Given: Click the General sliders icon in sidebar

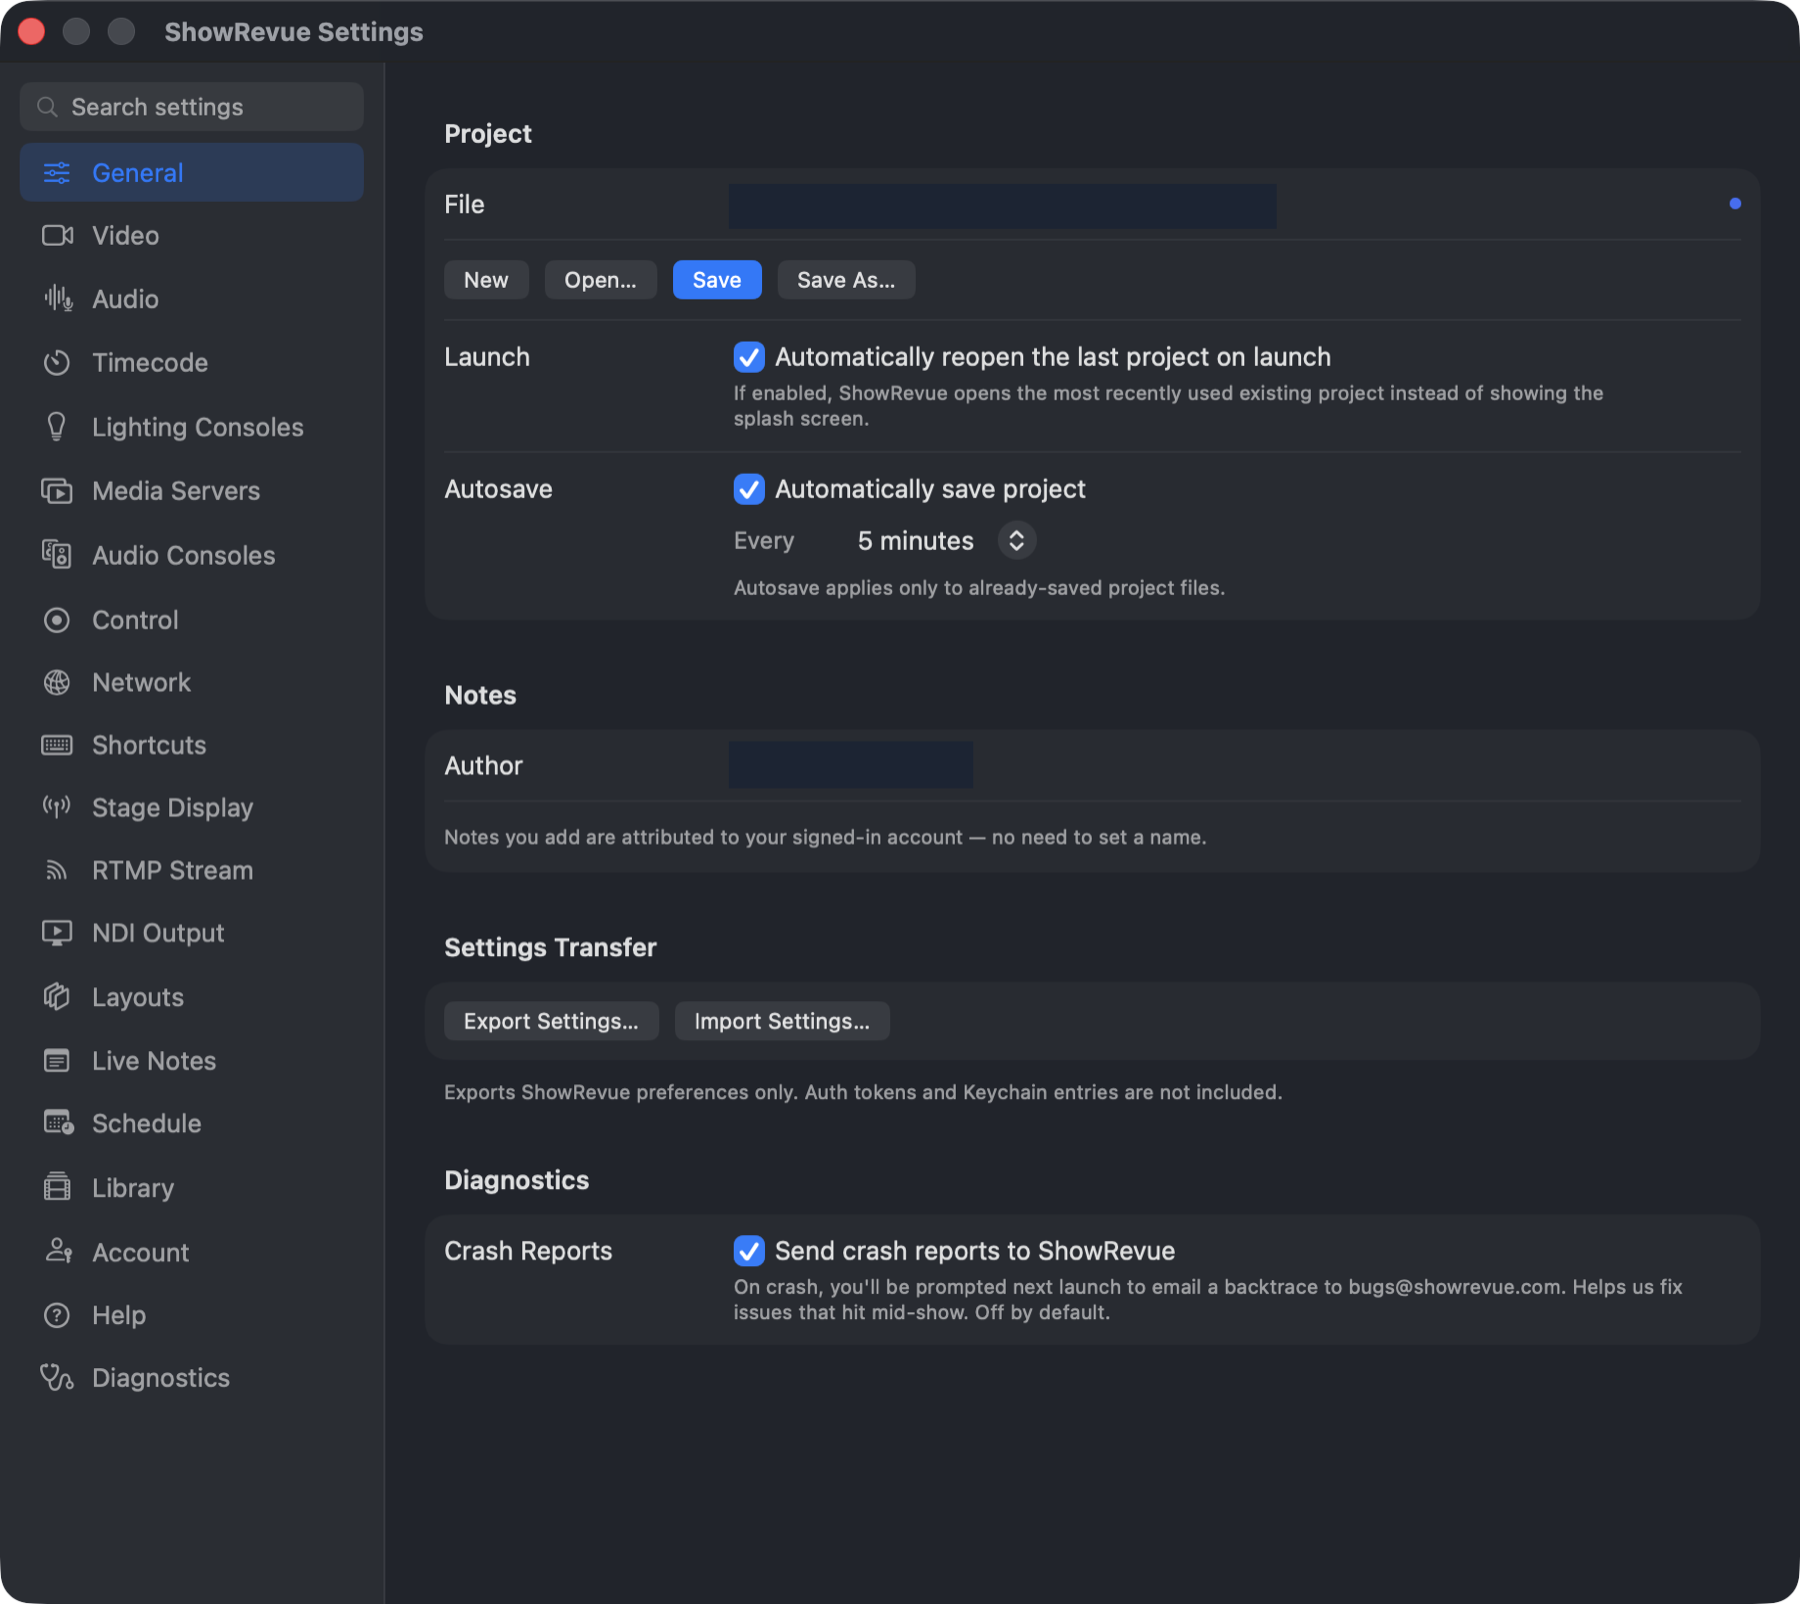Looking at the screenshot, I should click(57, 173).
